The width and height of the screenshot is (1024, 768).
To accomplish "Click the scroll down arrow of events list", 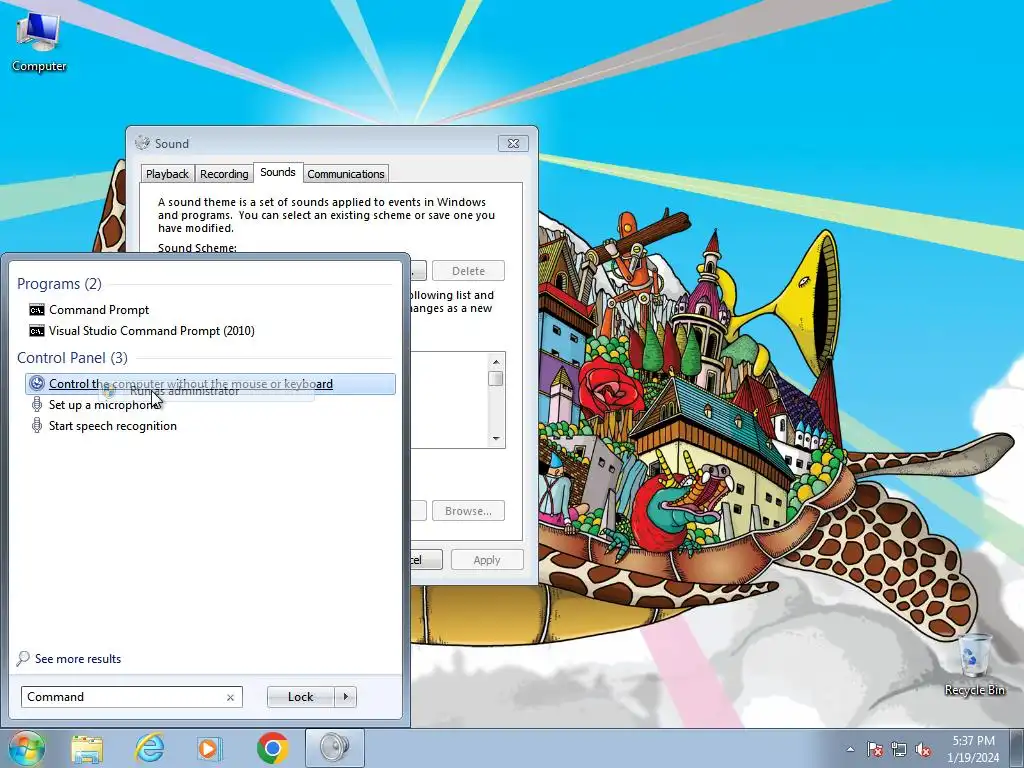I will point(496,438).
